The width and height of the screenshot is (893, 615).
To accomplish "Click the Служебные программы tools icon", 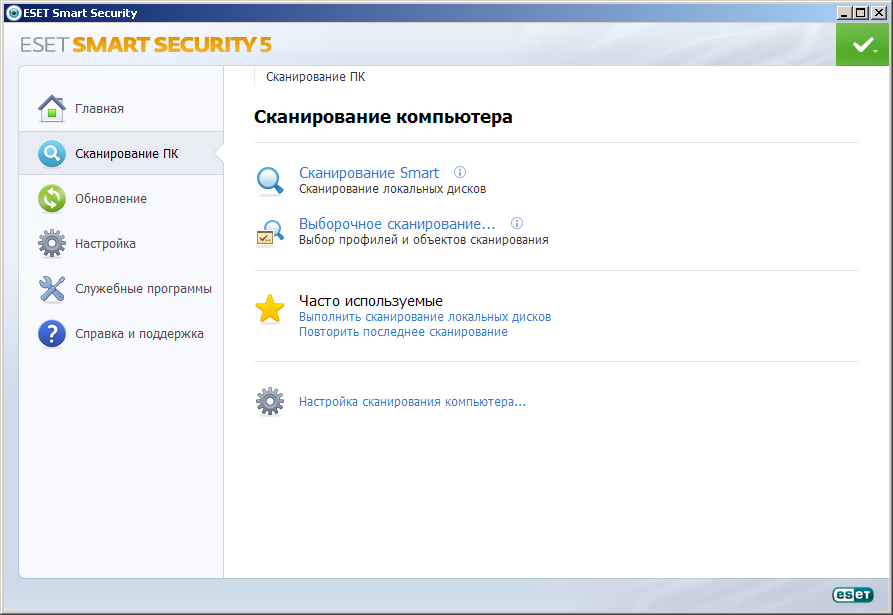I will click(x=52, y=289).
